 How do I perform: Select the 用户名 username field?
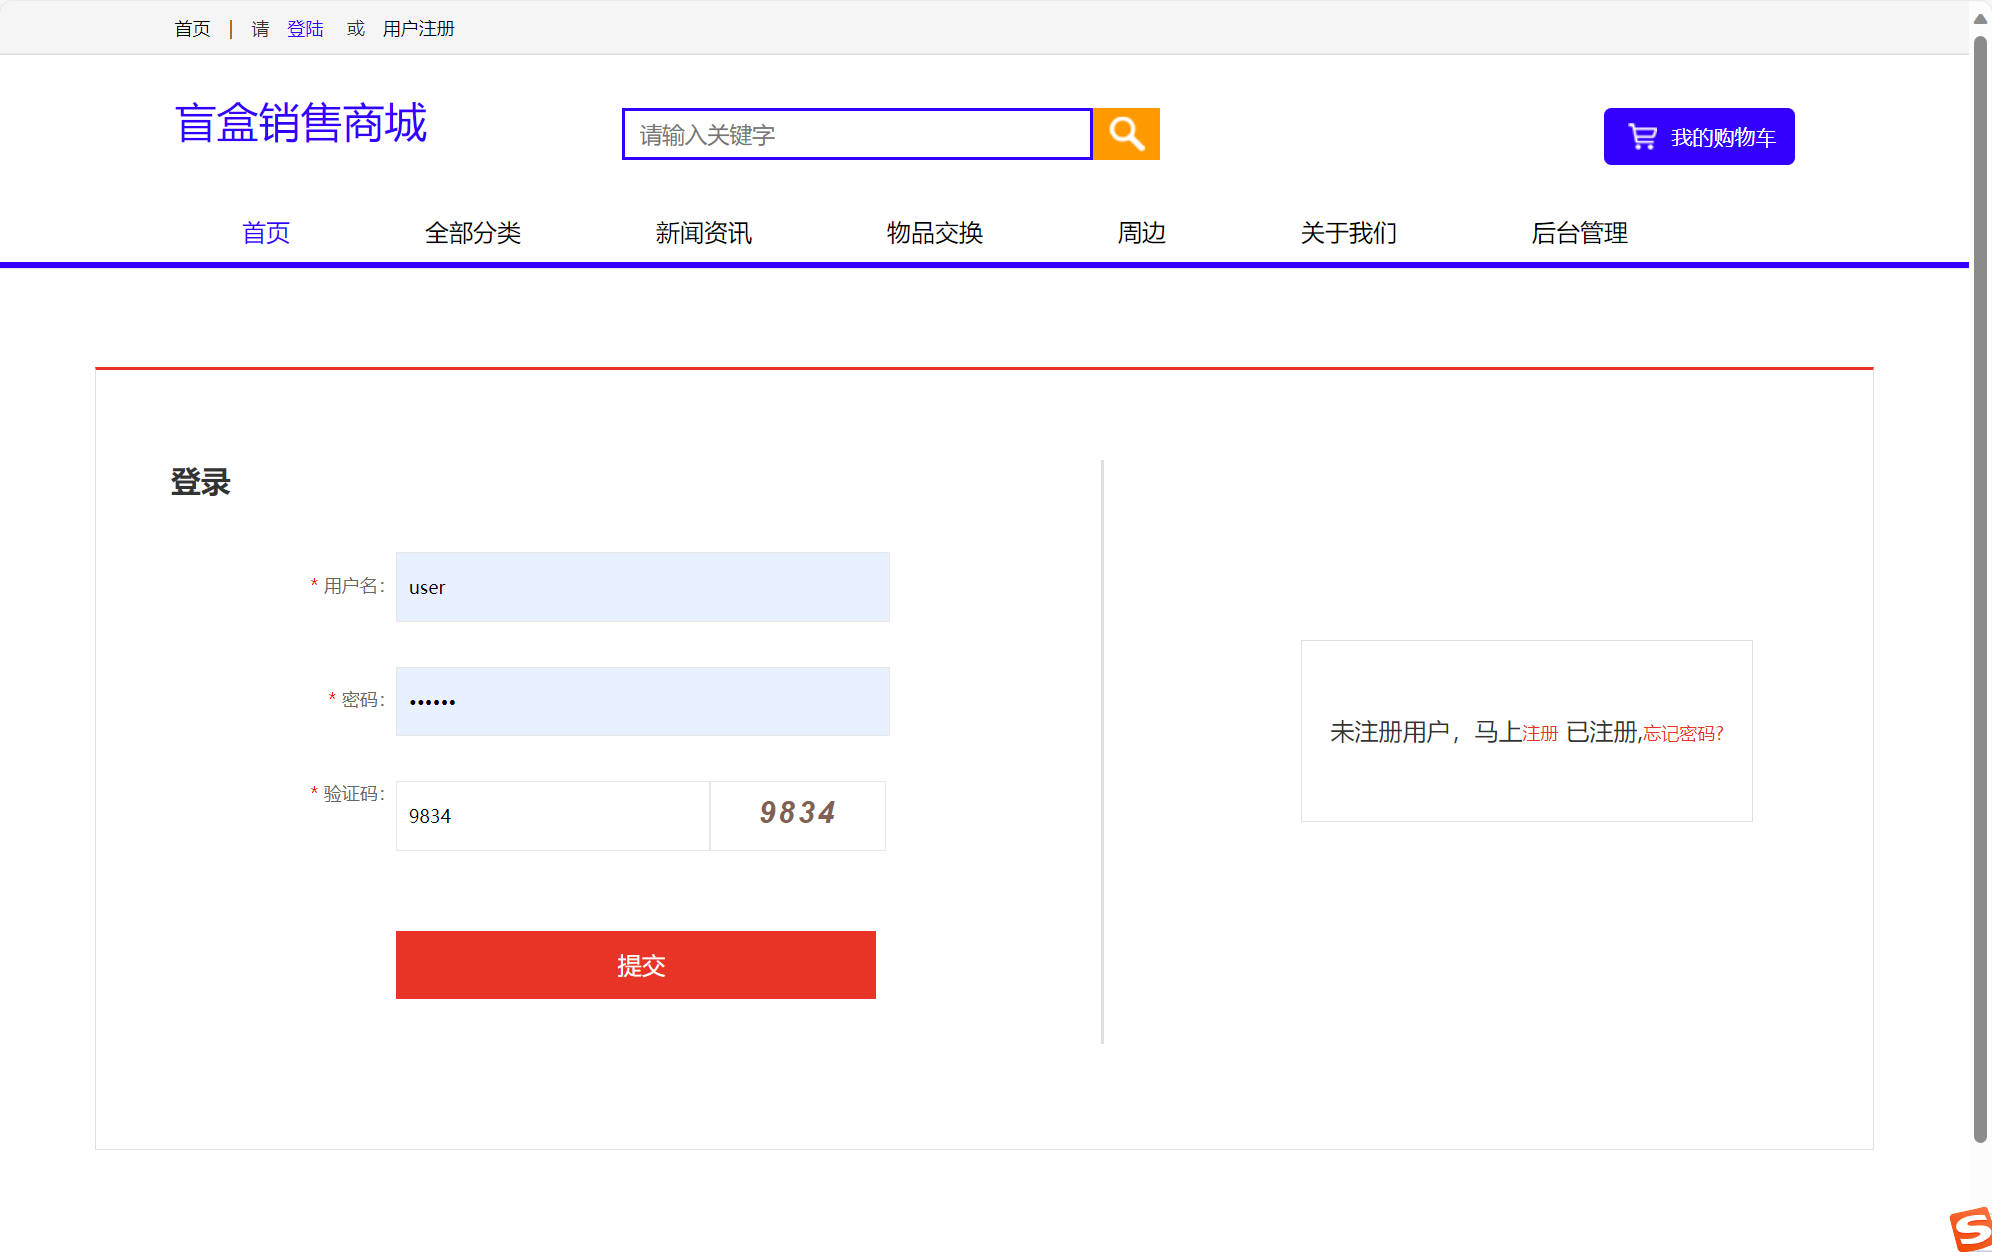click(642, 587)
